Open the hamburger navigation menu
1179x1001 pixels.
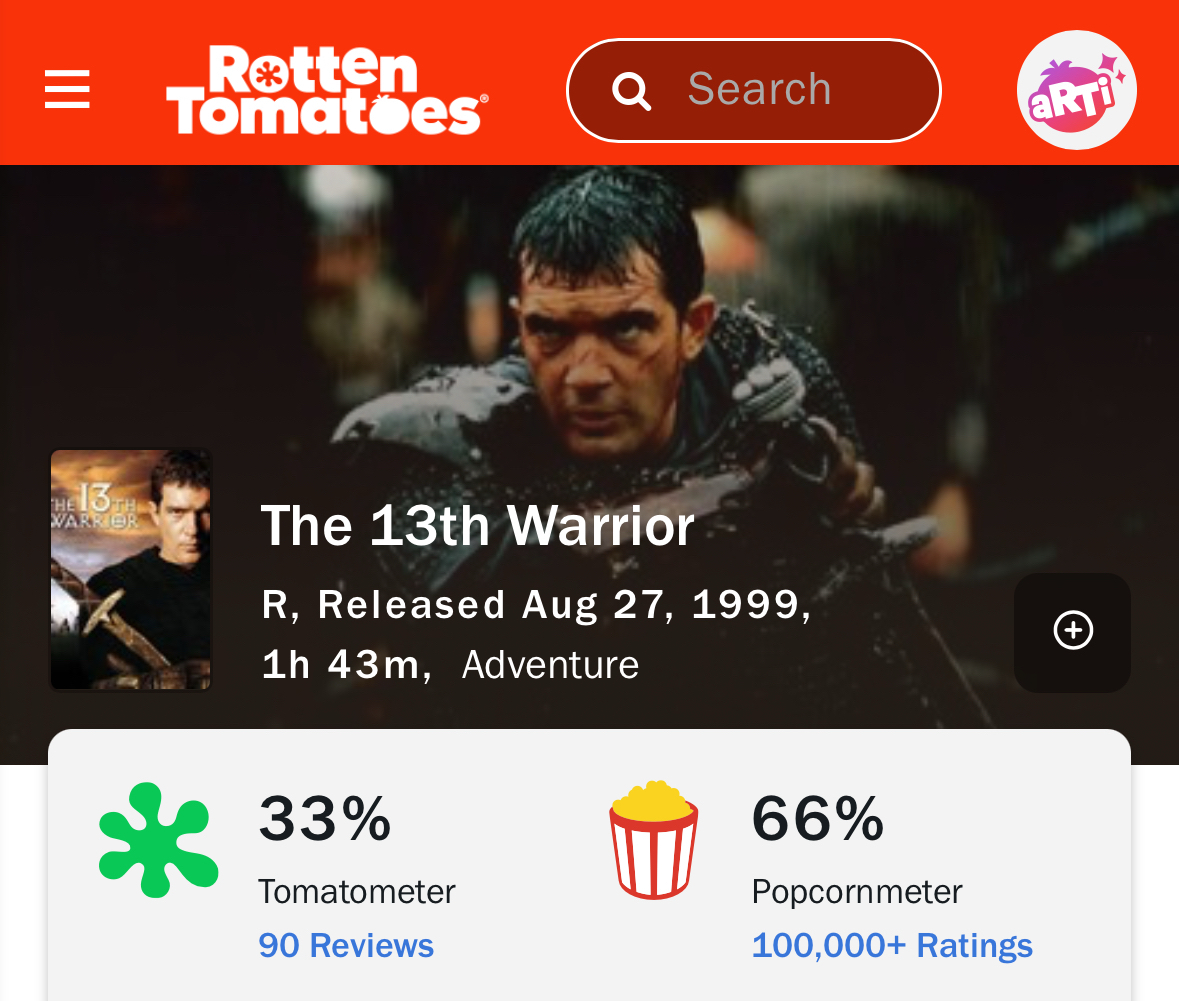(67, 89)
